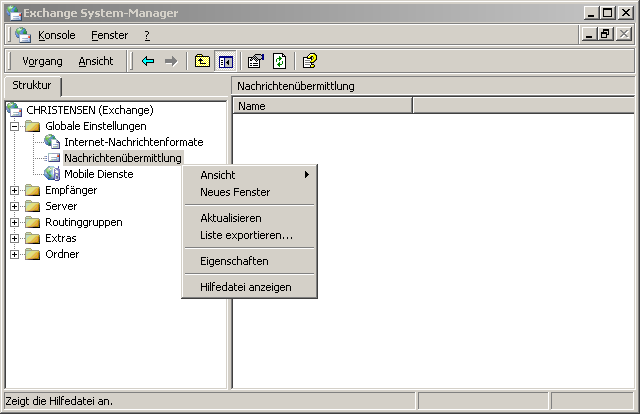
Task: Minimize the inner console child window
Action: 589,34
